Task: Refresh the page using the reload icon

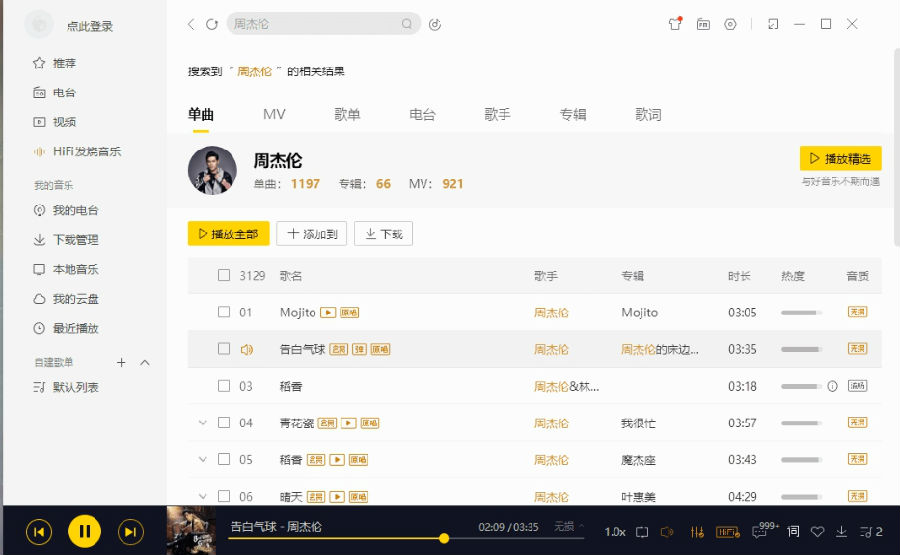Action: pyautogui.click(x=211, y=24)
